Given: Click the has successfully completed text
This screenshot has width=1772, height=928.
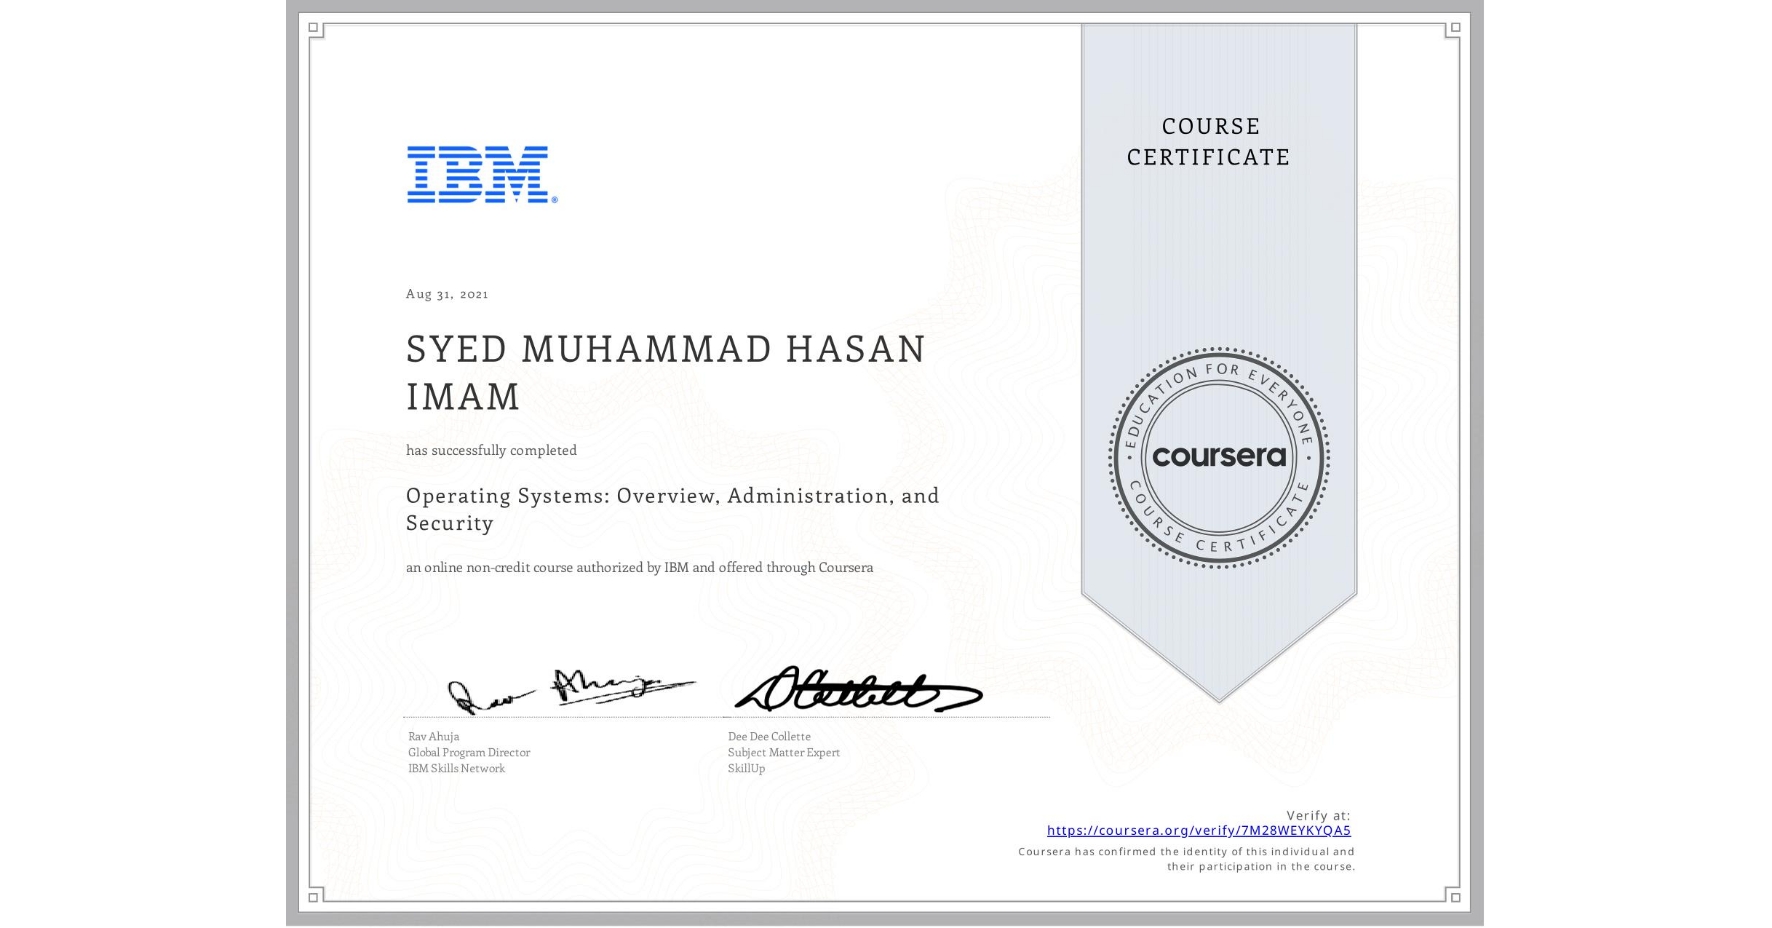Looking at the screenshot, I should pyautogui.click(x=490, y=450).
